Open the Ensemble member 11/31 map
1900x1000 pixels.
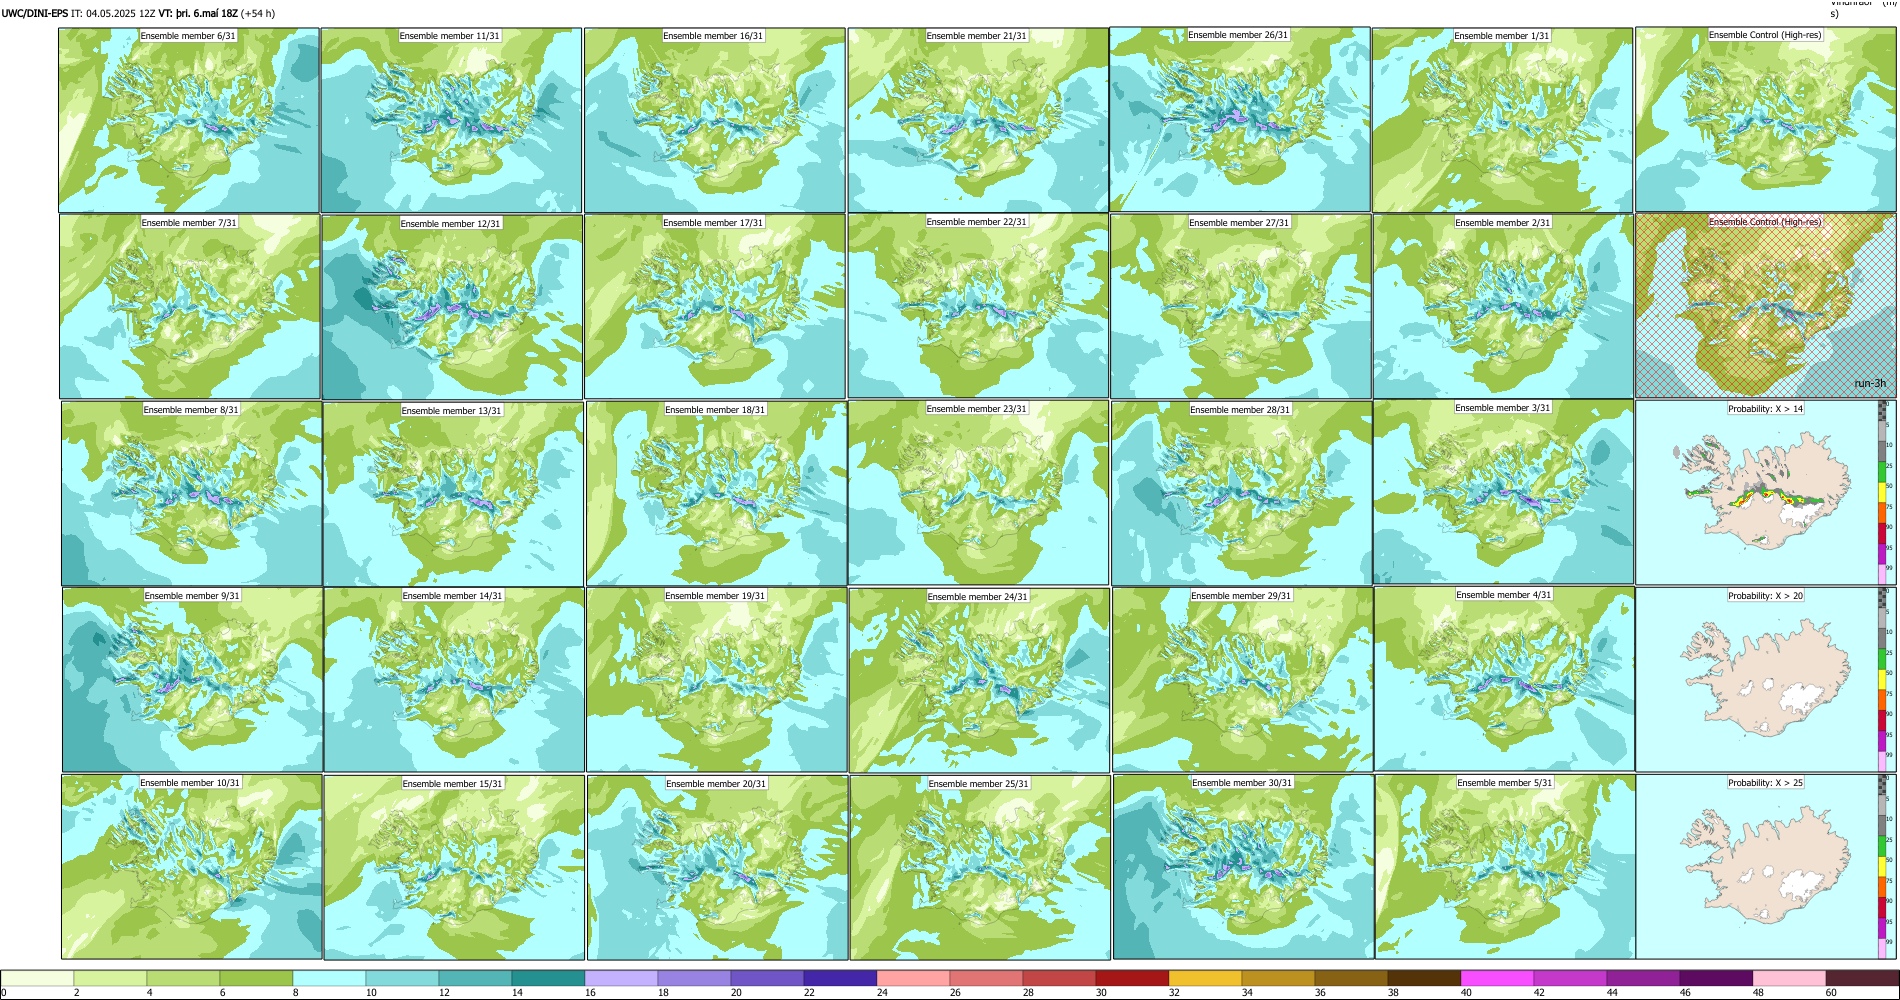pyautogui.click(x=451, y=120)
